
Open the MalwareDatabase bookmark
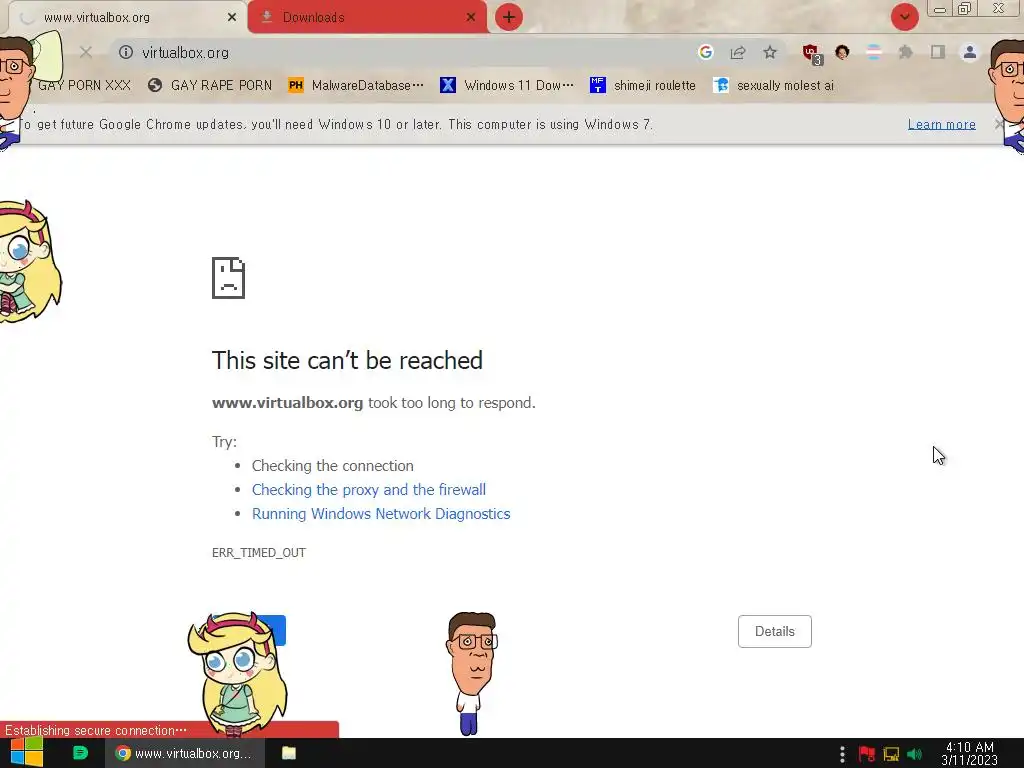[x=357, y=86]
